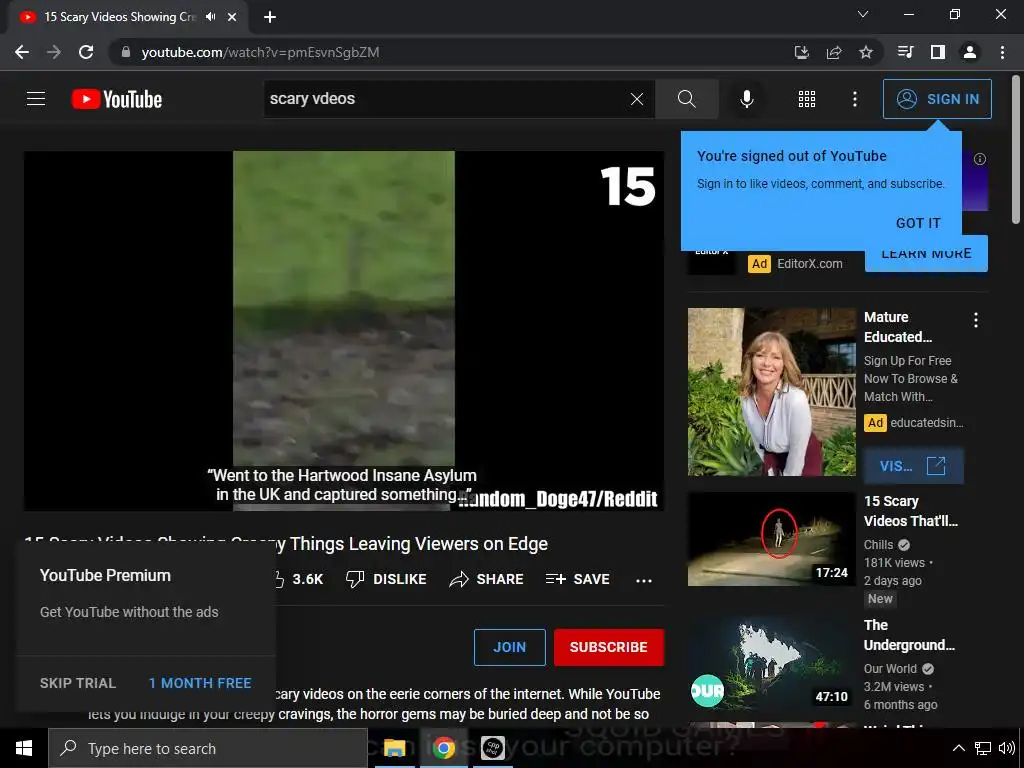
Task: Show hidden system tray icons
Action: (x=958, y=748)
